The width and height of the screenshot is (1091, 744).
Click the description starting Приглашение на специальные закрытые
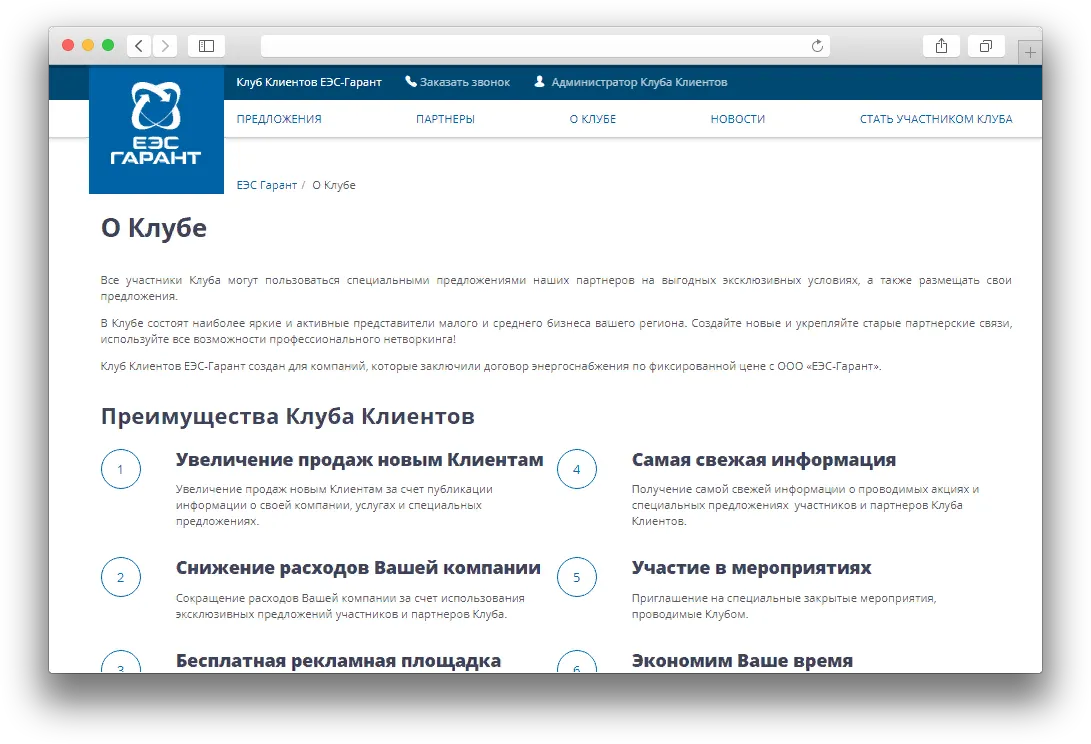784,606
